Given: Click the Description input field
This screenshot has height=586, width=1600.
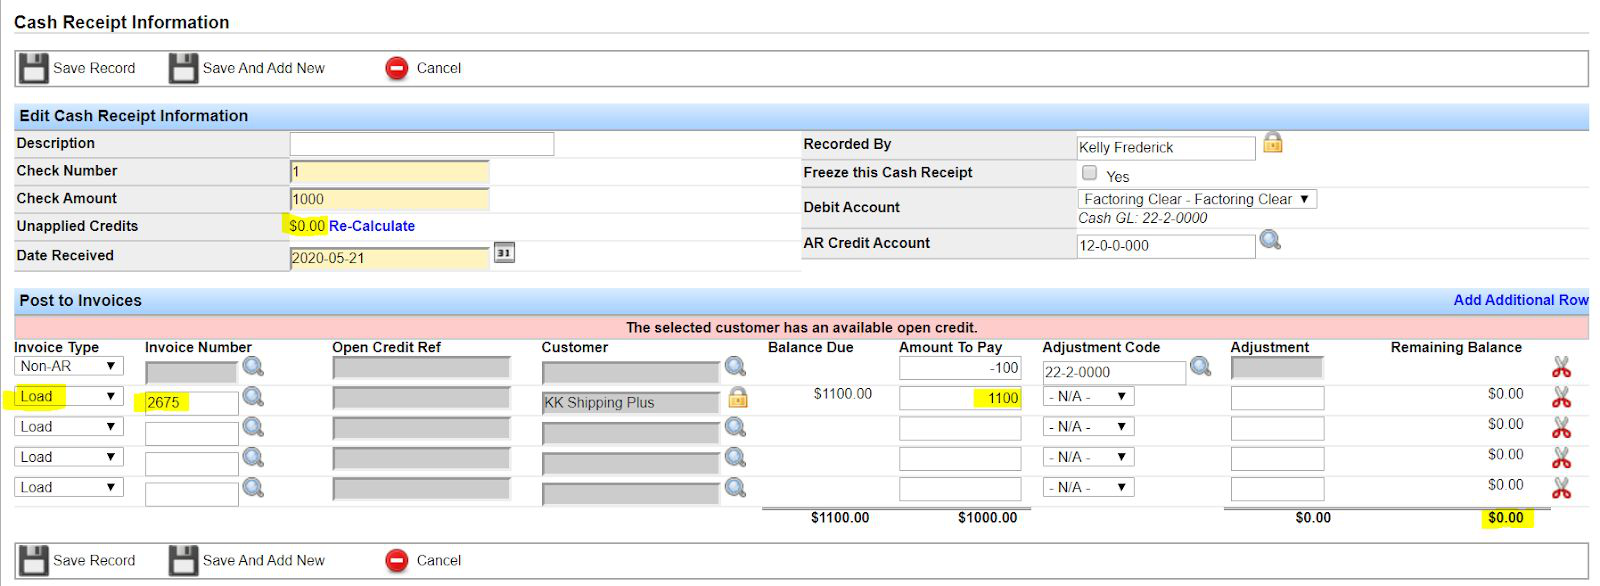Looking at the screenshot, I should coord(422,144).
